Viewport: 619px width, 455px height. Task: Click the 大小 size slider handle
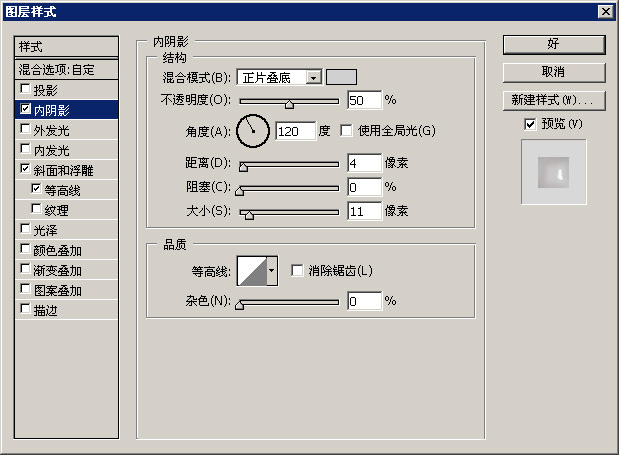(x=249, y=215)
